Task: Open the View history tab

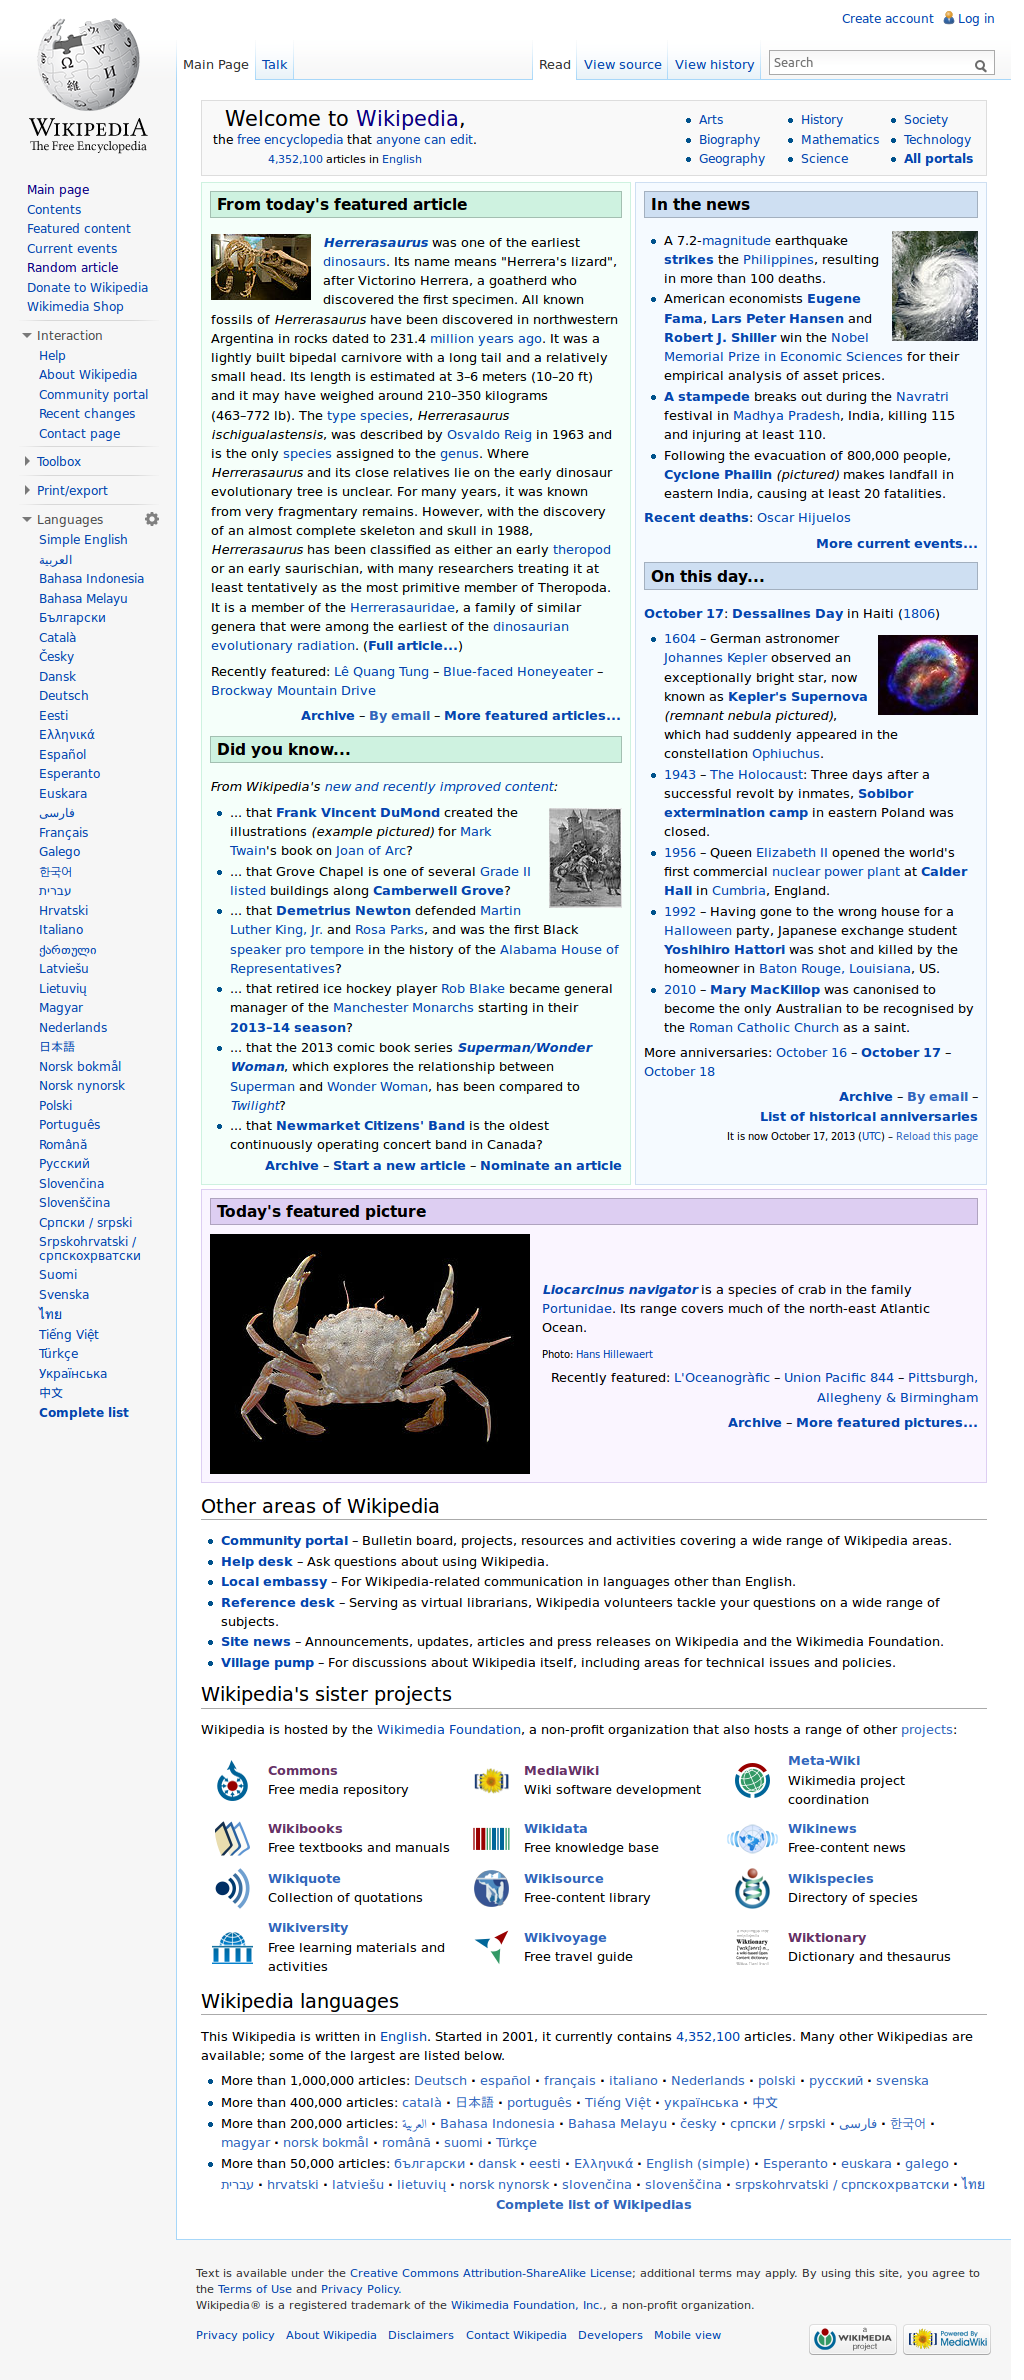Action: tap(715, 65)
